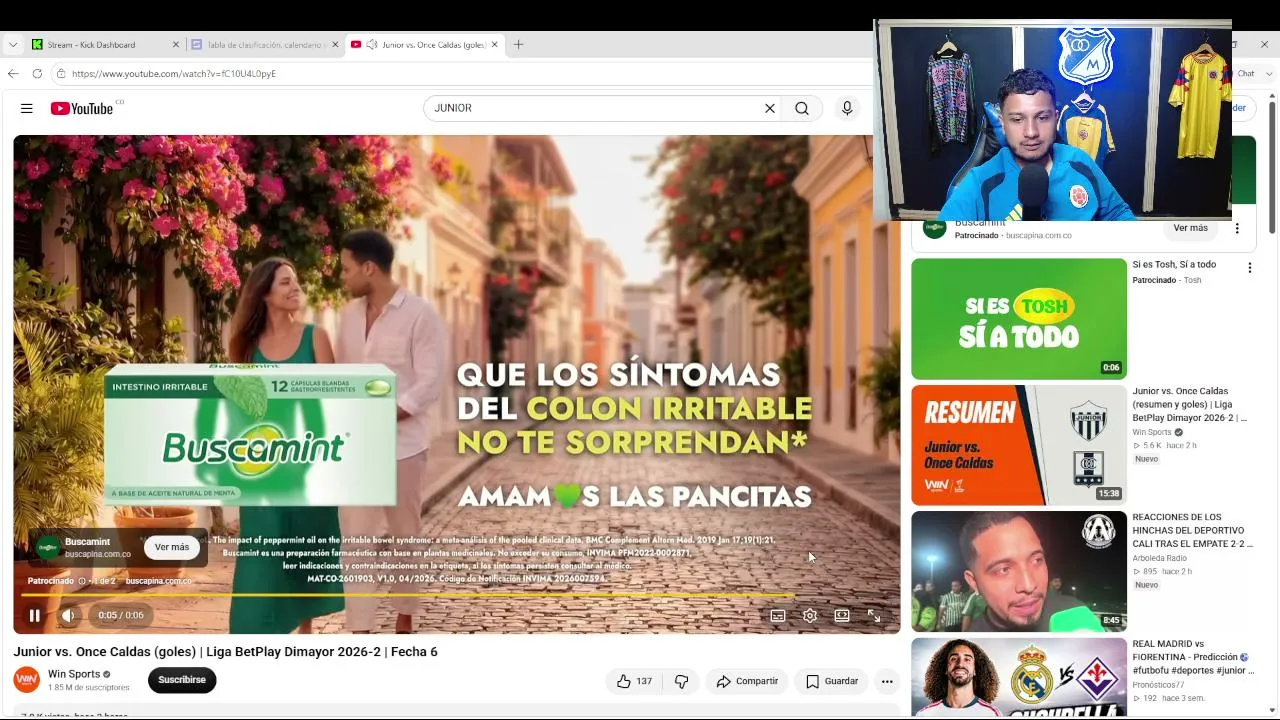Play the Deportivo Cali reactions video thumbnail
The width and height of the screenshot is (1280, 720).
point(1019,571)
